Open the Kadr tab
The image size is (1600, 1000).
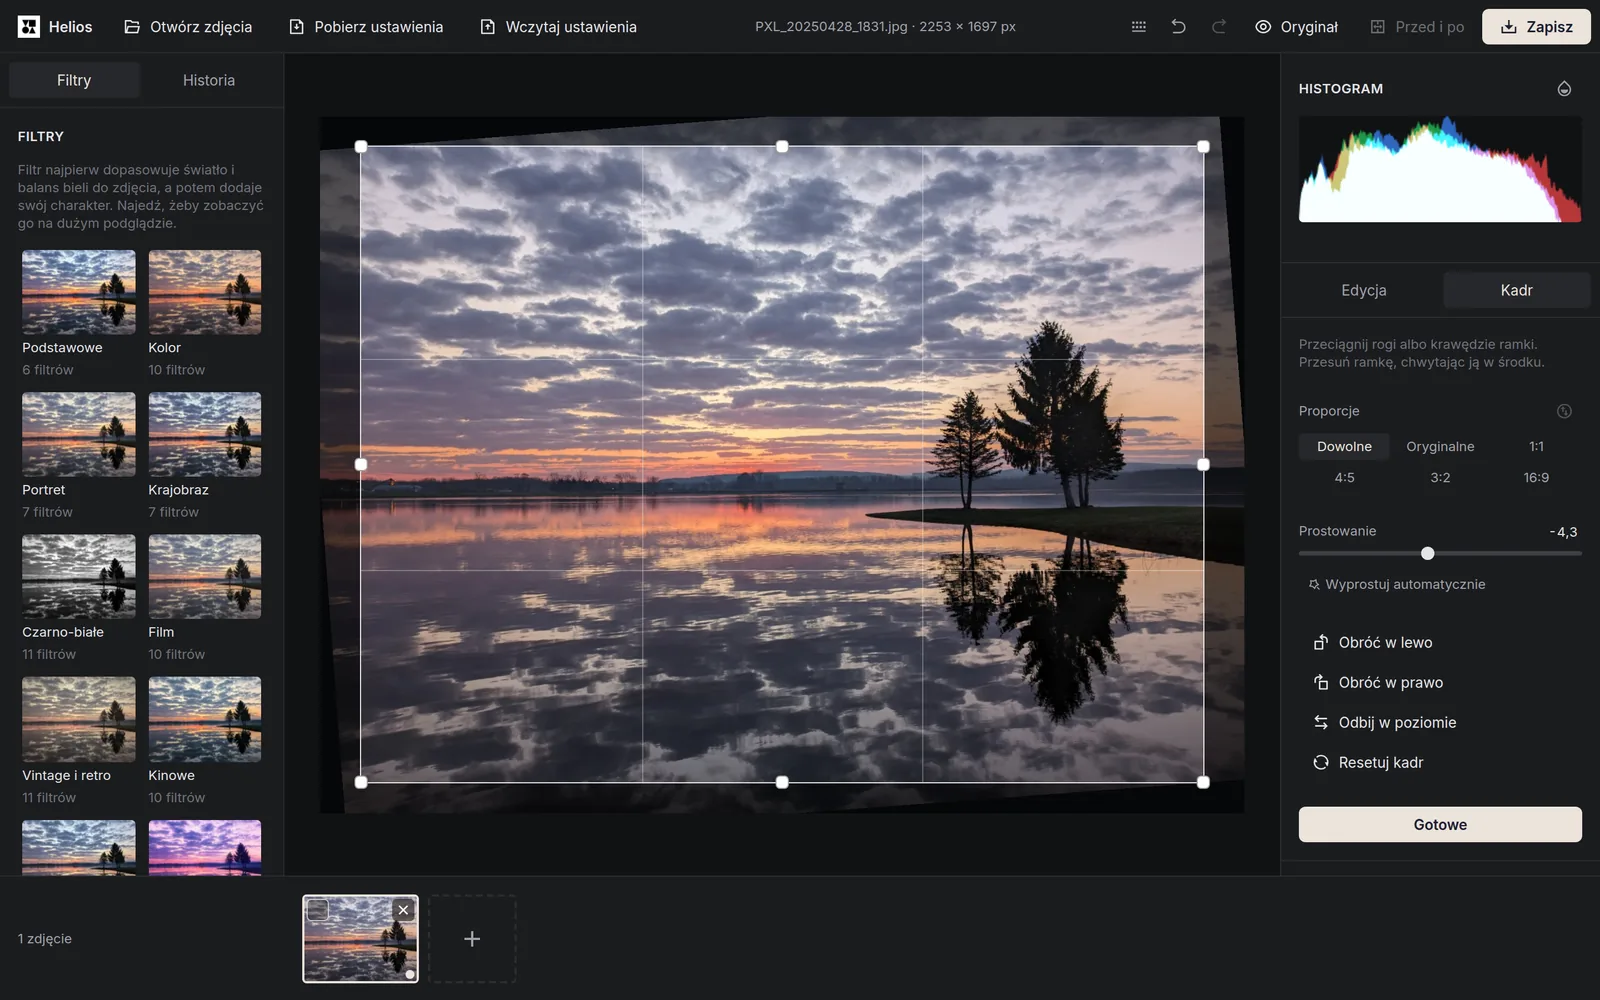coord(1516,290)
